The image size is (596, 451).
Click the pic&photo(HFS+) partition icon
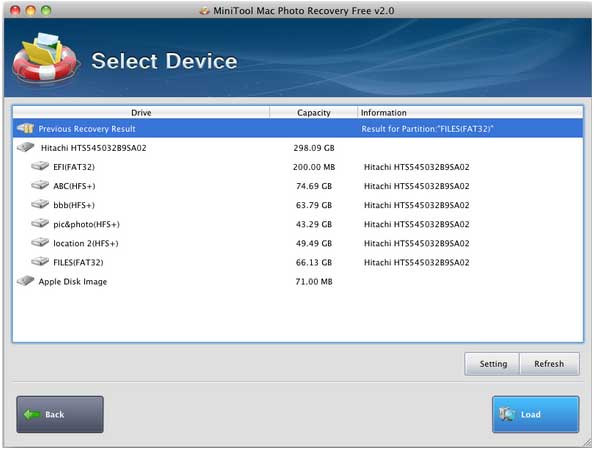40,223
